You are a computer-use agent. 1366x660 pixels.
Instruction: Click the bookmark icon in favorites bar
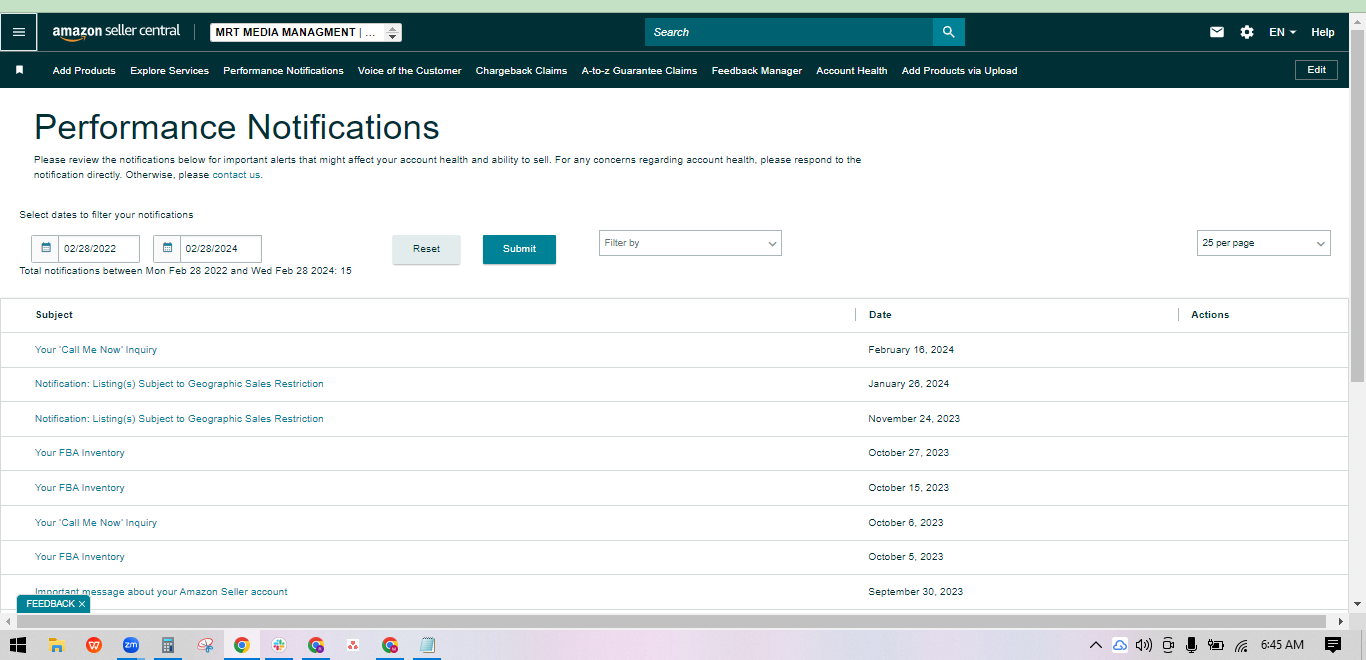(19, 70)
